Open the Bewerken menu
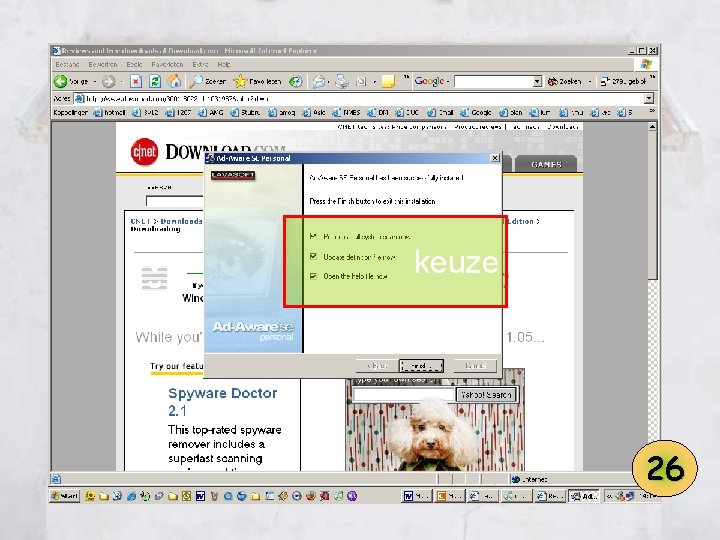720x540 pixels. tap(103, 64)
